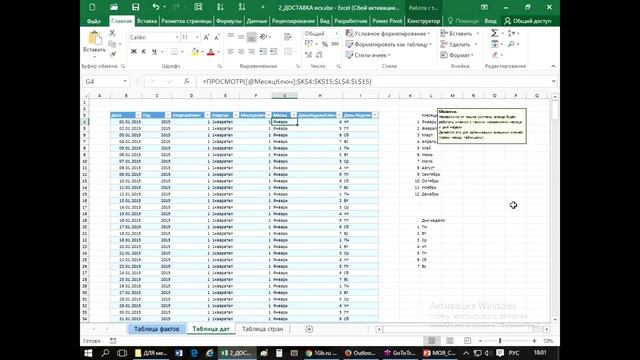Toggle bold Ж formatting
This screenshot has width=640, height=360.
coord(133,52)
